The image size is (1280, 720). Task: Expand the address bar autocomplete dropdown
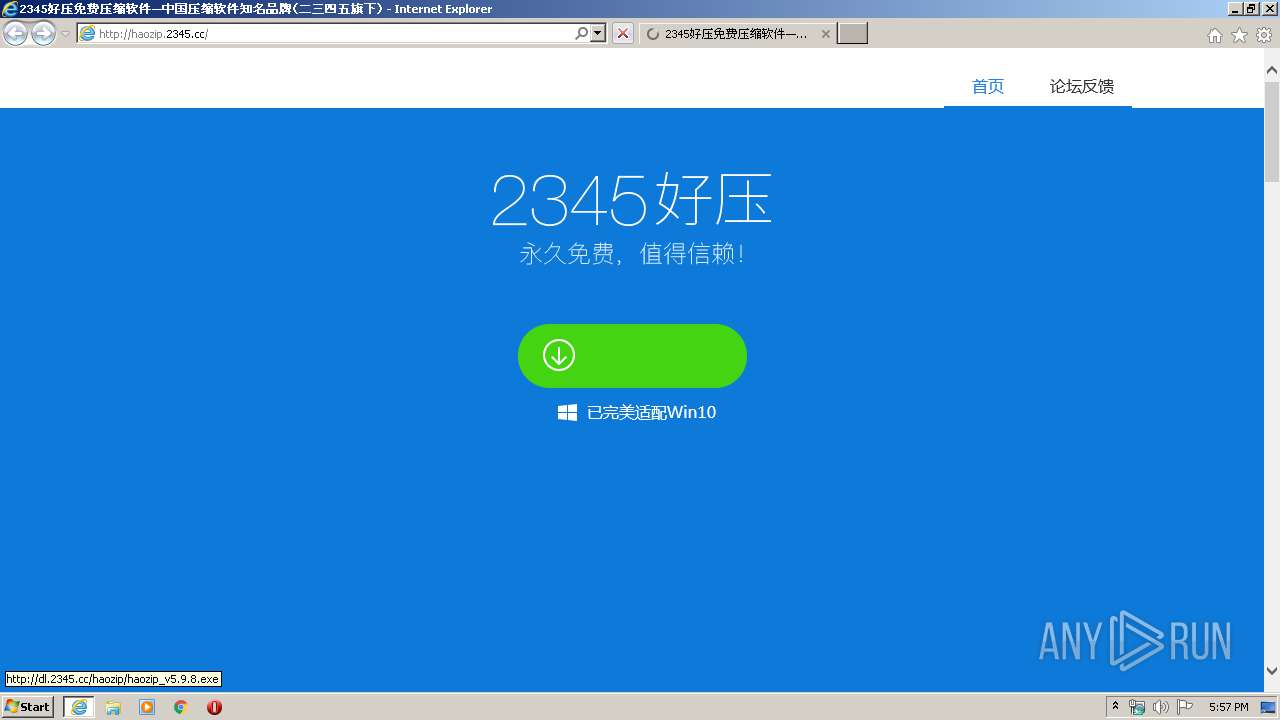tap(598, 33)
